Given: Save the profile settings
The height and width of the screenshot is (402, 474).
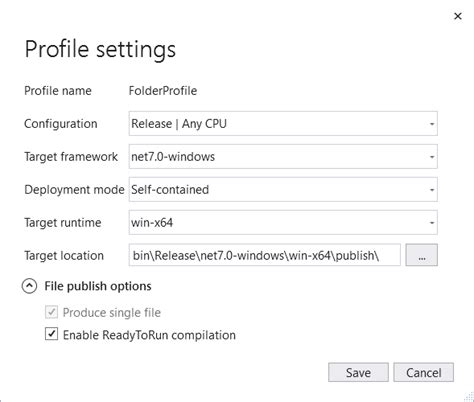Looking at the screenshot, I should [358, 372].
